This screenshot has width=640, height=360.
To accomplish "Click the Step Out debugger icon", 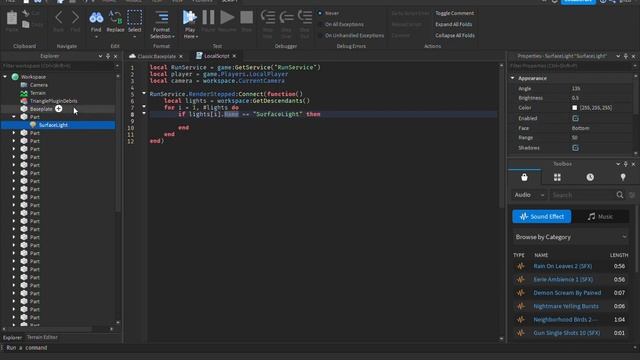I will (305, 17).
